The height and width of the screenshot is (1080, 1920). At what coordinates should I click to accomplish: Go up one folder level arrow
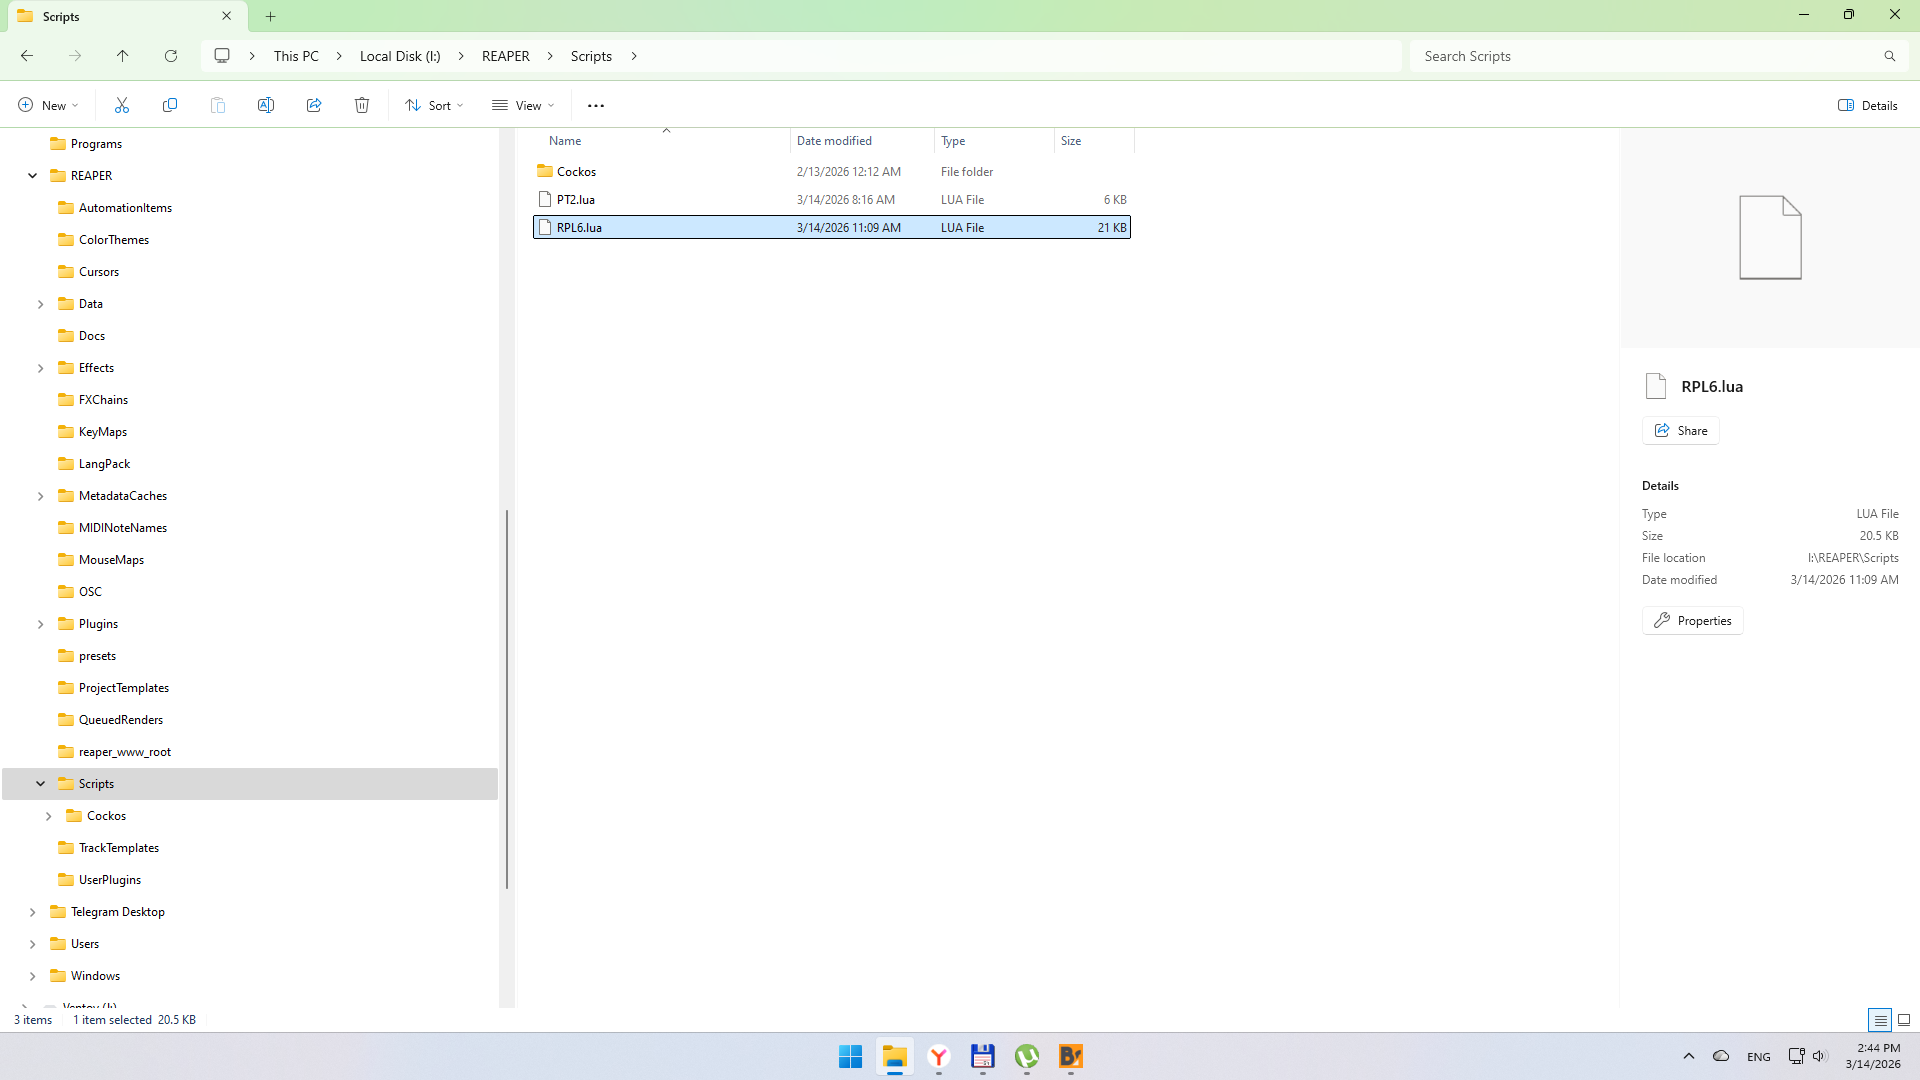[123, 56]
